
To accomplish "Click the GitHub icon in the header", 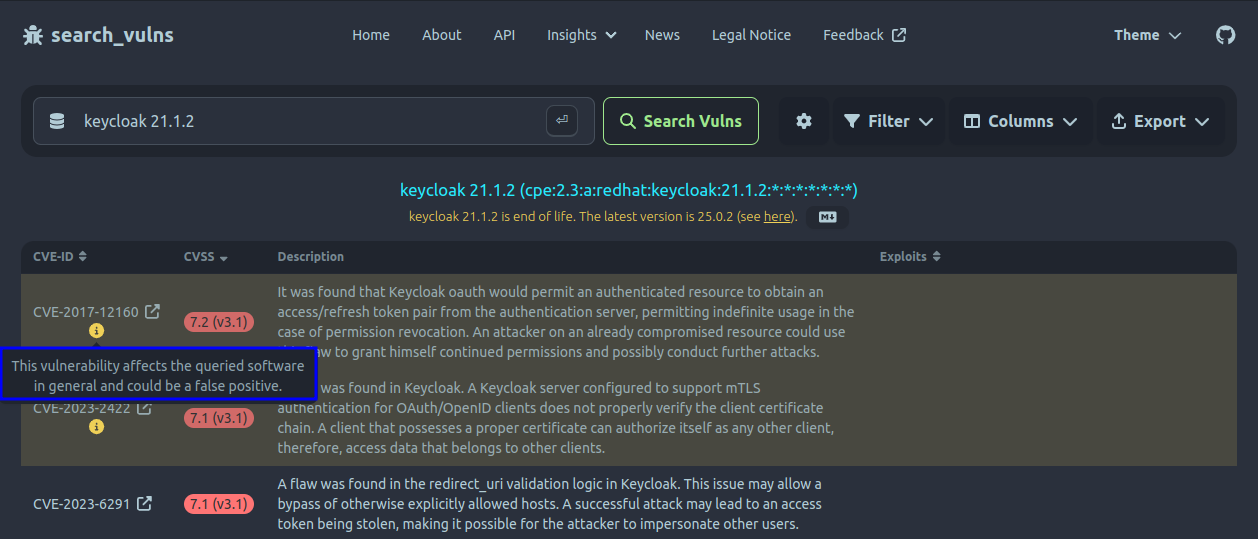I will 1225,35.
